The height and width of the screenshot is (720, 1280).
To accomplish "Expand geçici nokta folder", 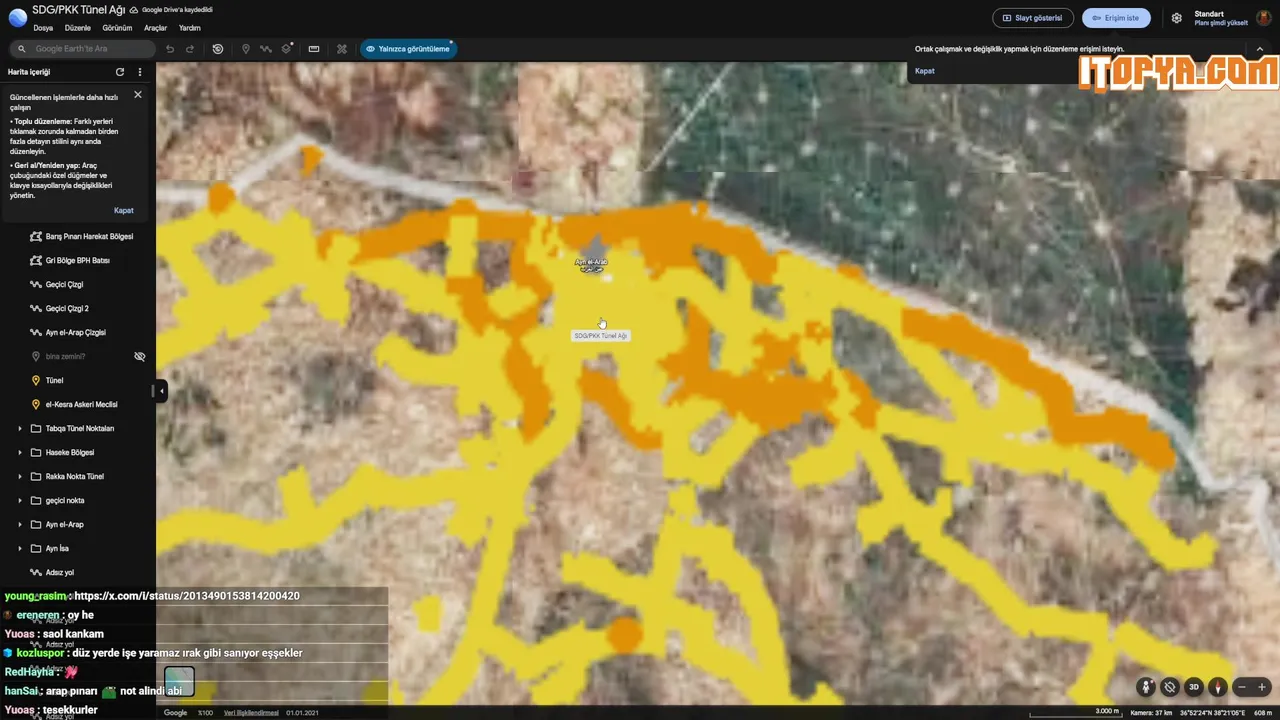I will click(x=20, y=500).
